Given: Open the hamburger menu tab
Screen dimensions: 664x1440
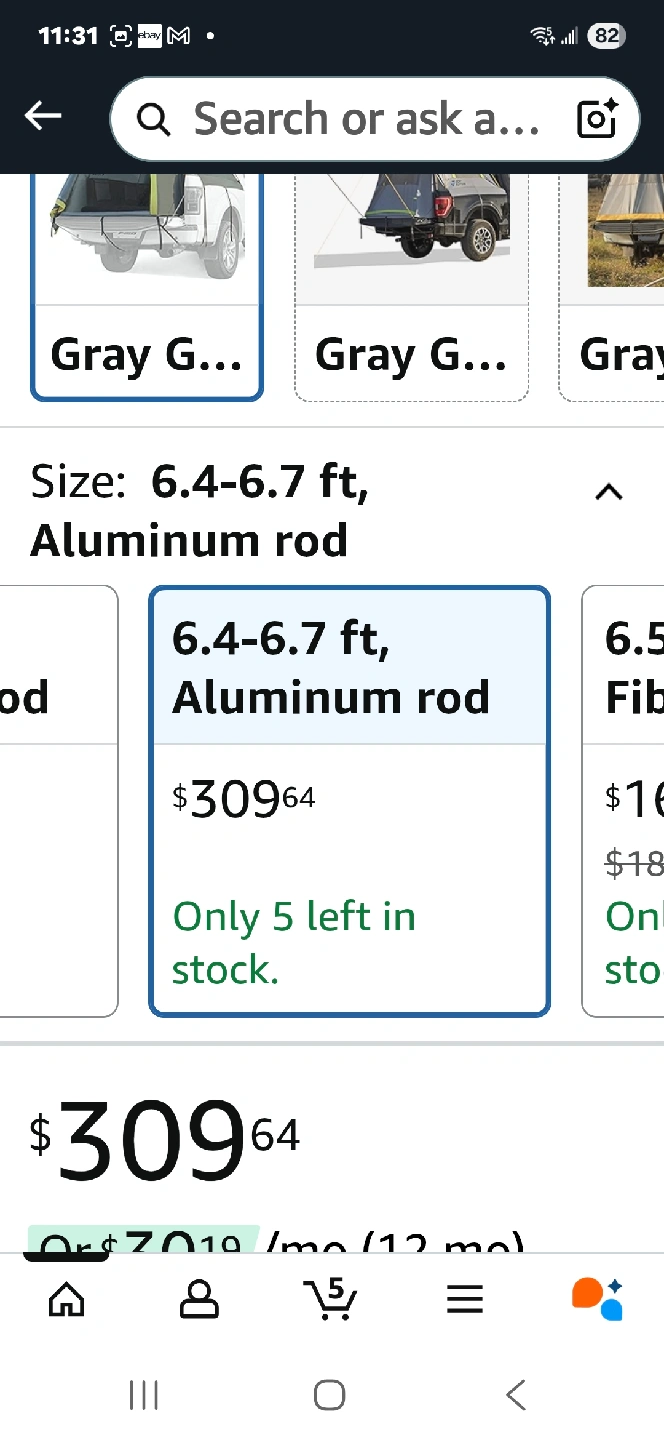Looking at the screenshot, I should pos(464,1299).
